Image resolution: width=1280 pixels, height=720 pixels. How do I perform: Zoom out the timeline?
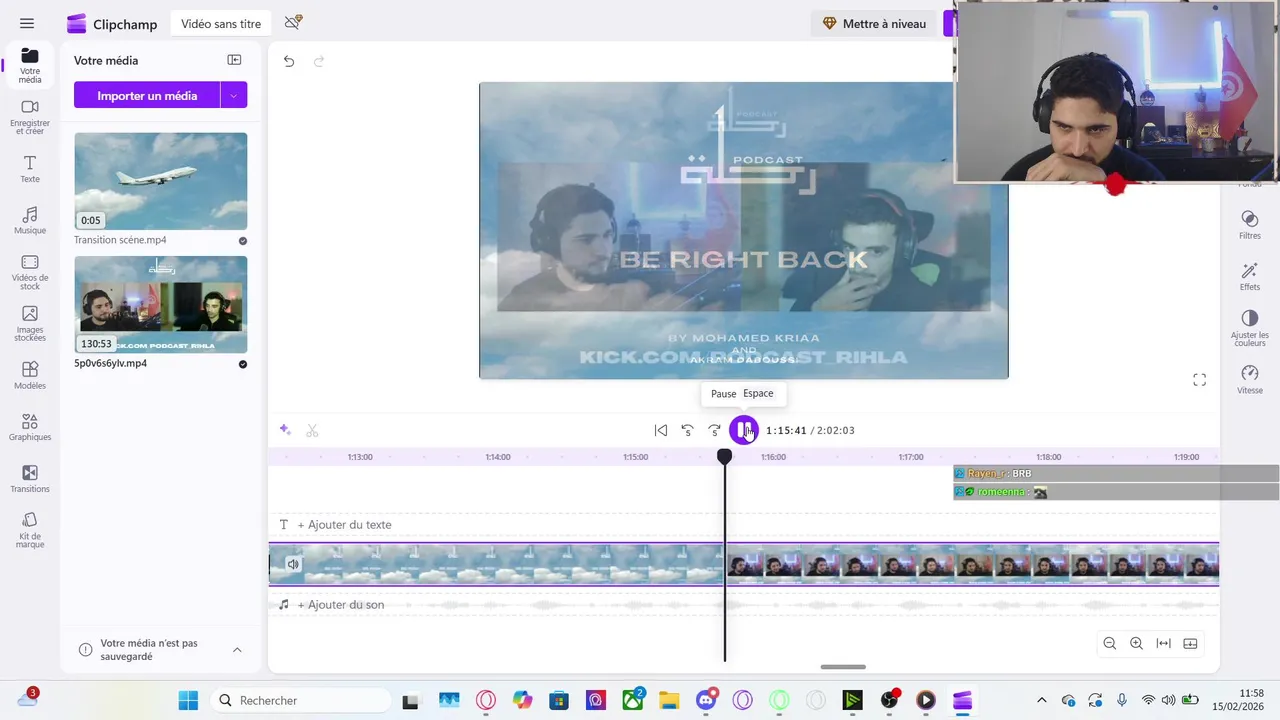1109,643
